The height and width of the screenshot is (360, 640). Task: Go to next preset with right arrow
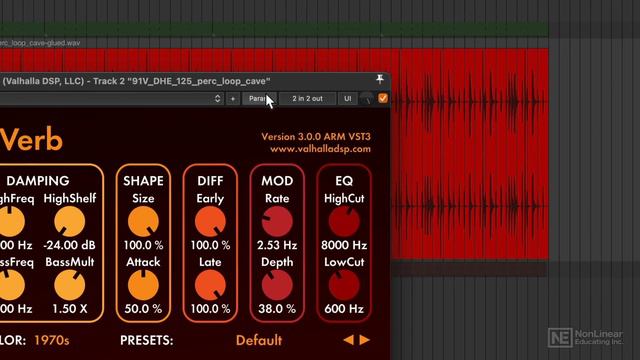point(364,340)
